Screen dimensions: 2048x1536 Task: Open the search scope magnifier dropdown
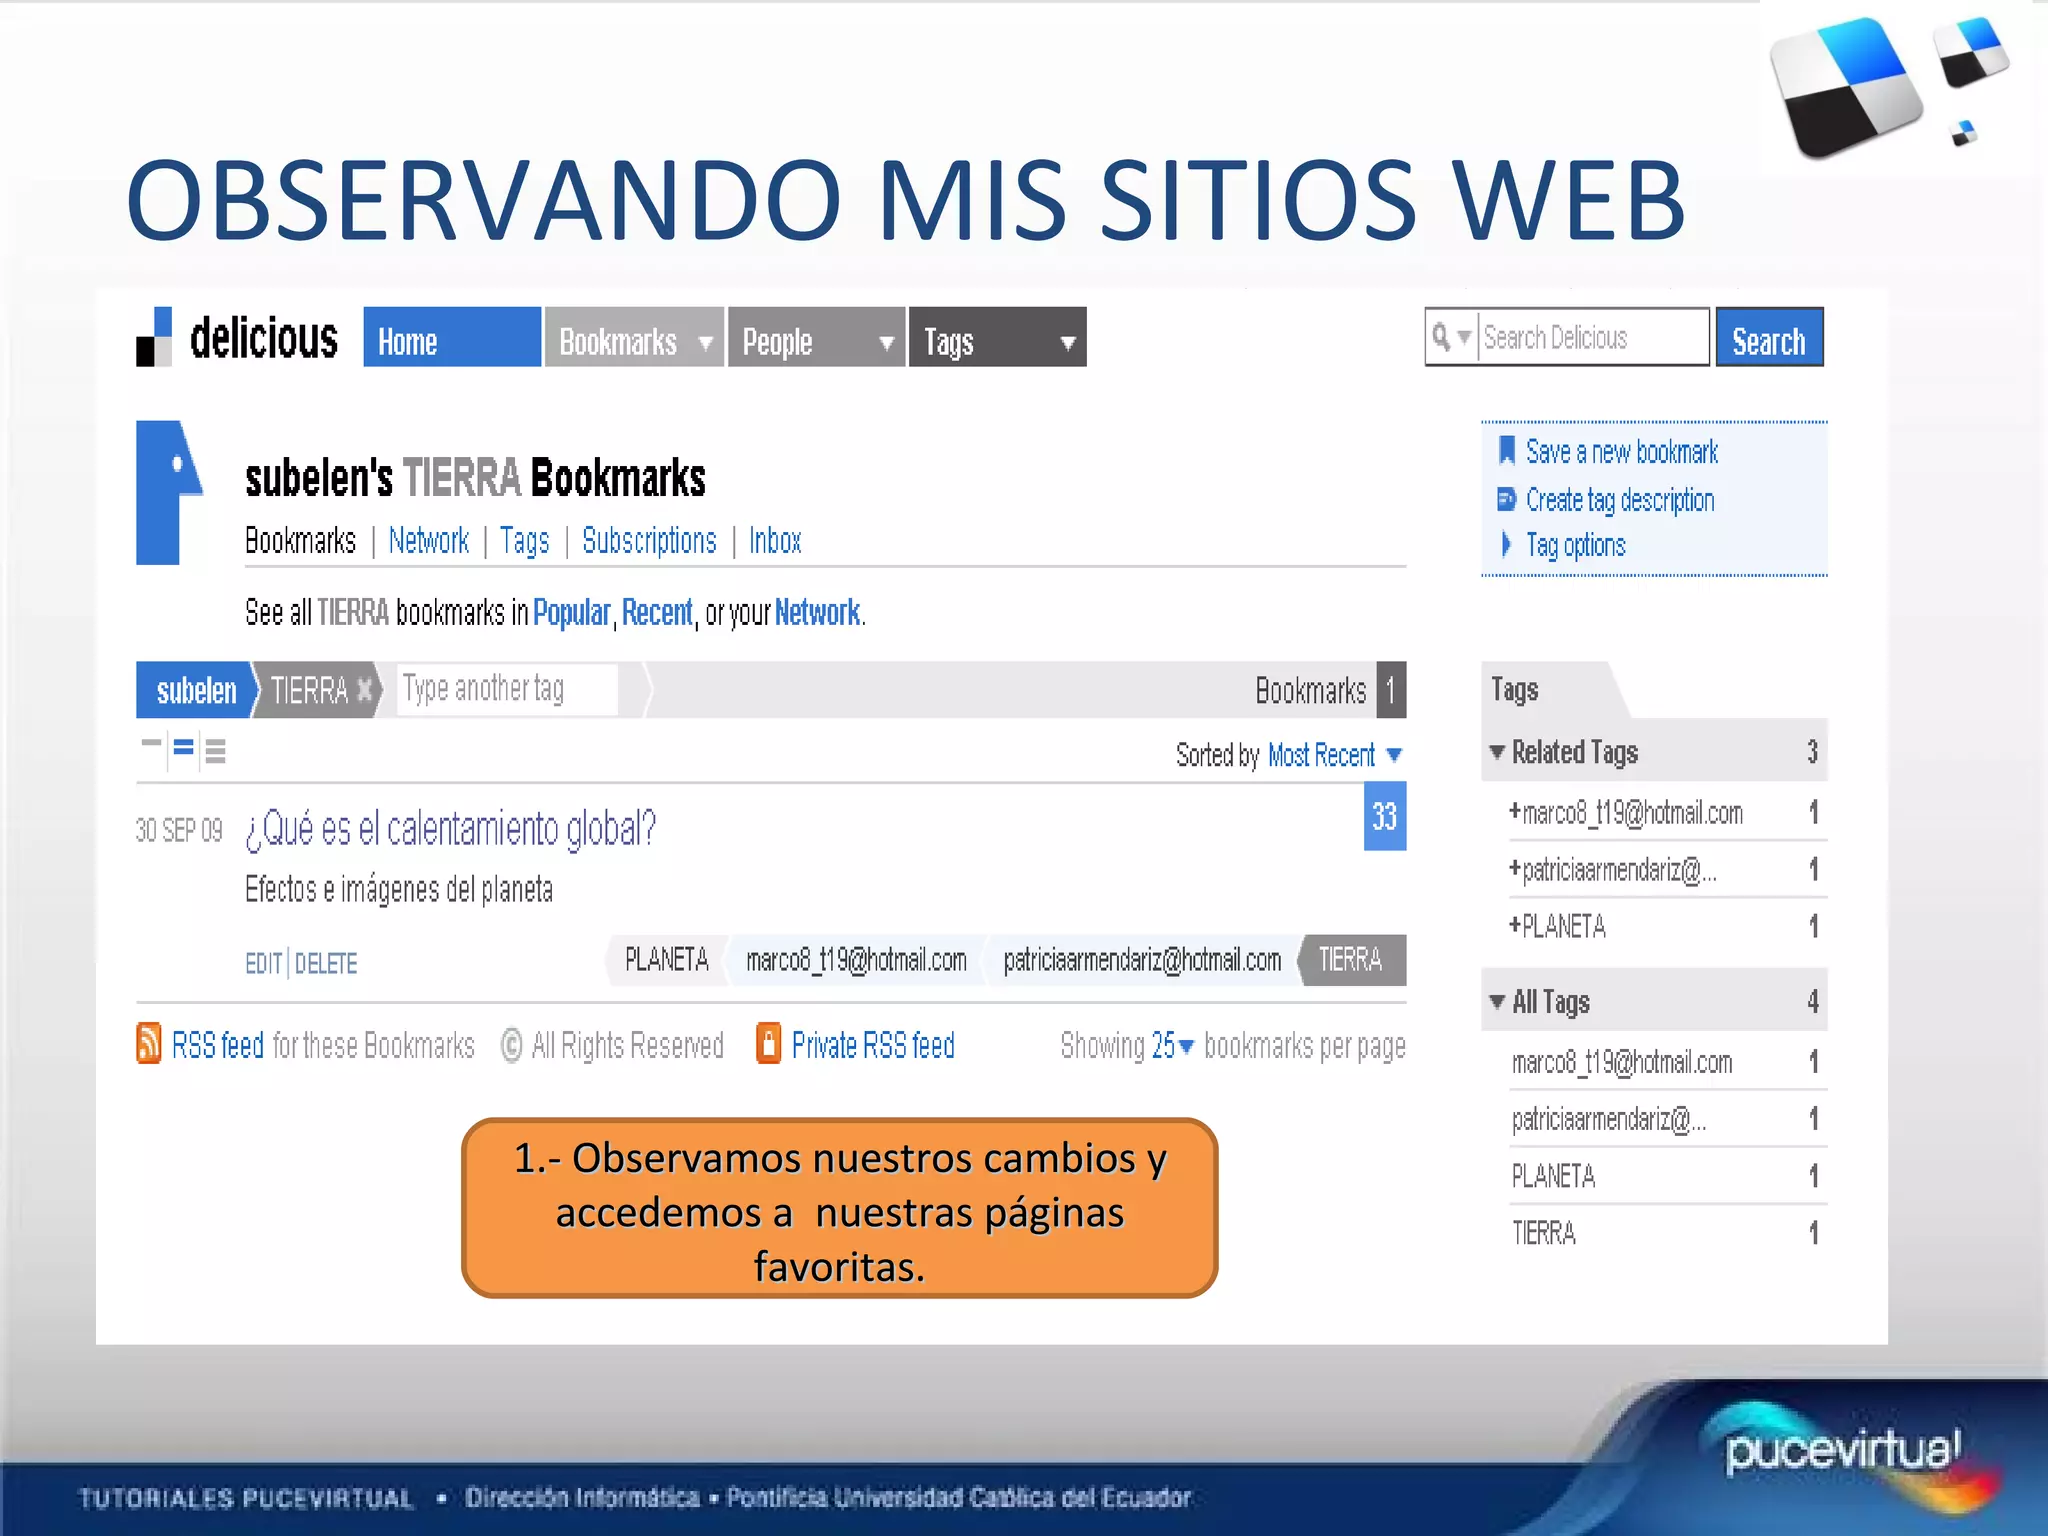click(x=1451, y=337)
